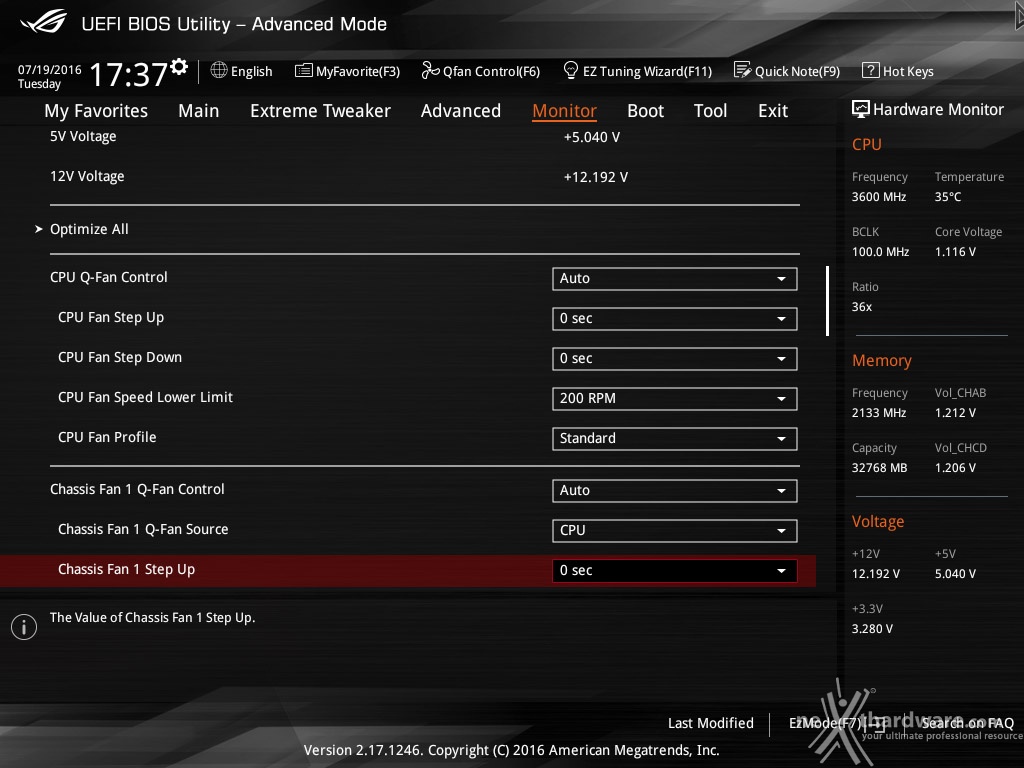
Task: Select the 5V Voltage row label
Action: [x=83, y=136]
